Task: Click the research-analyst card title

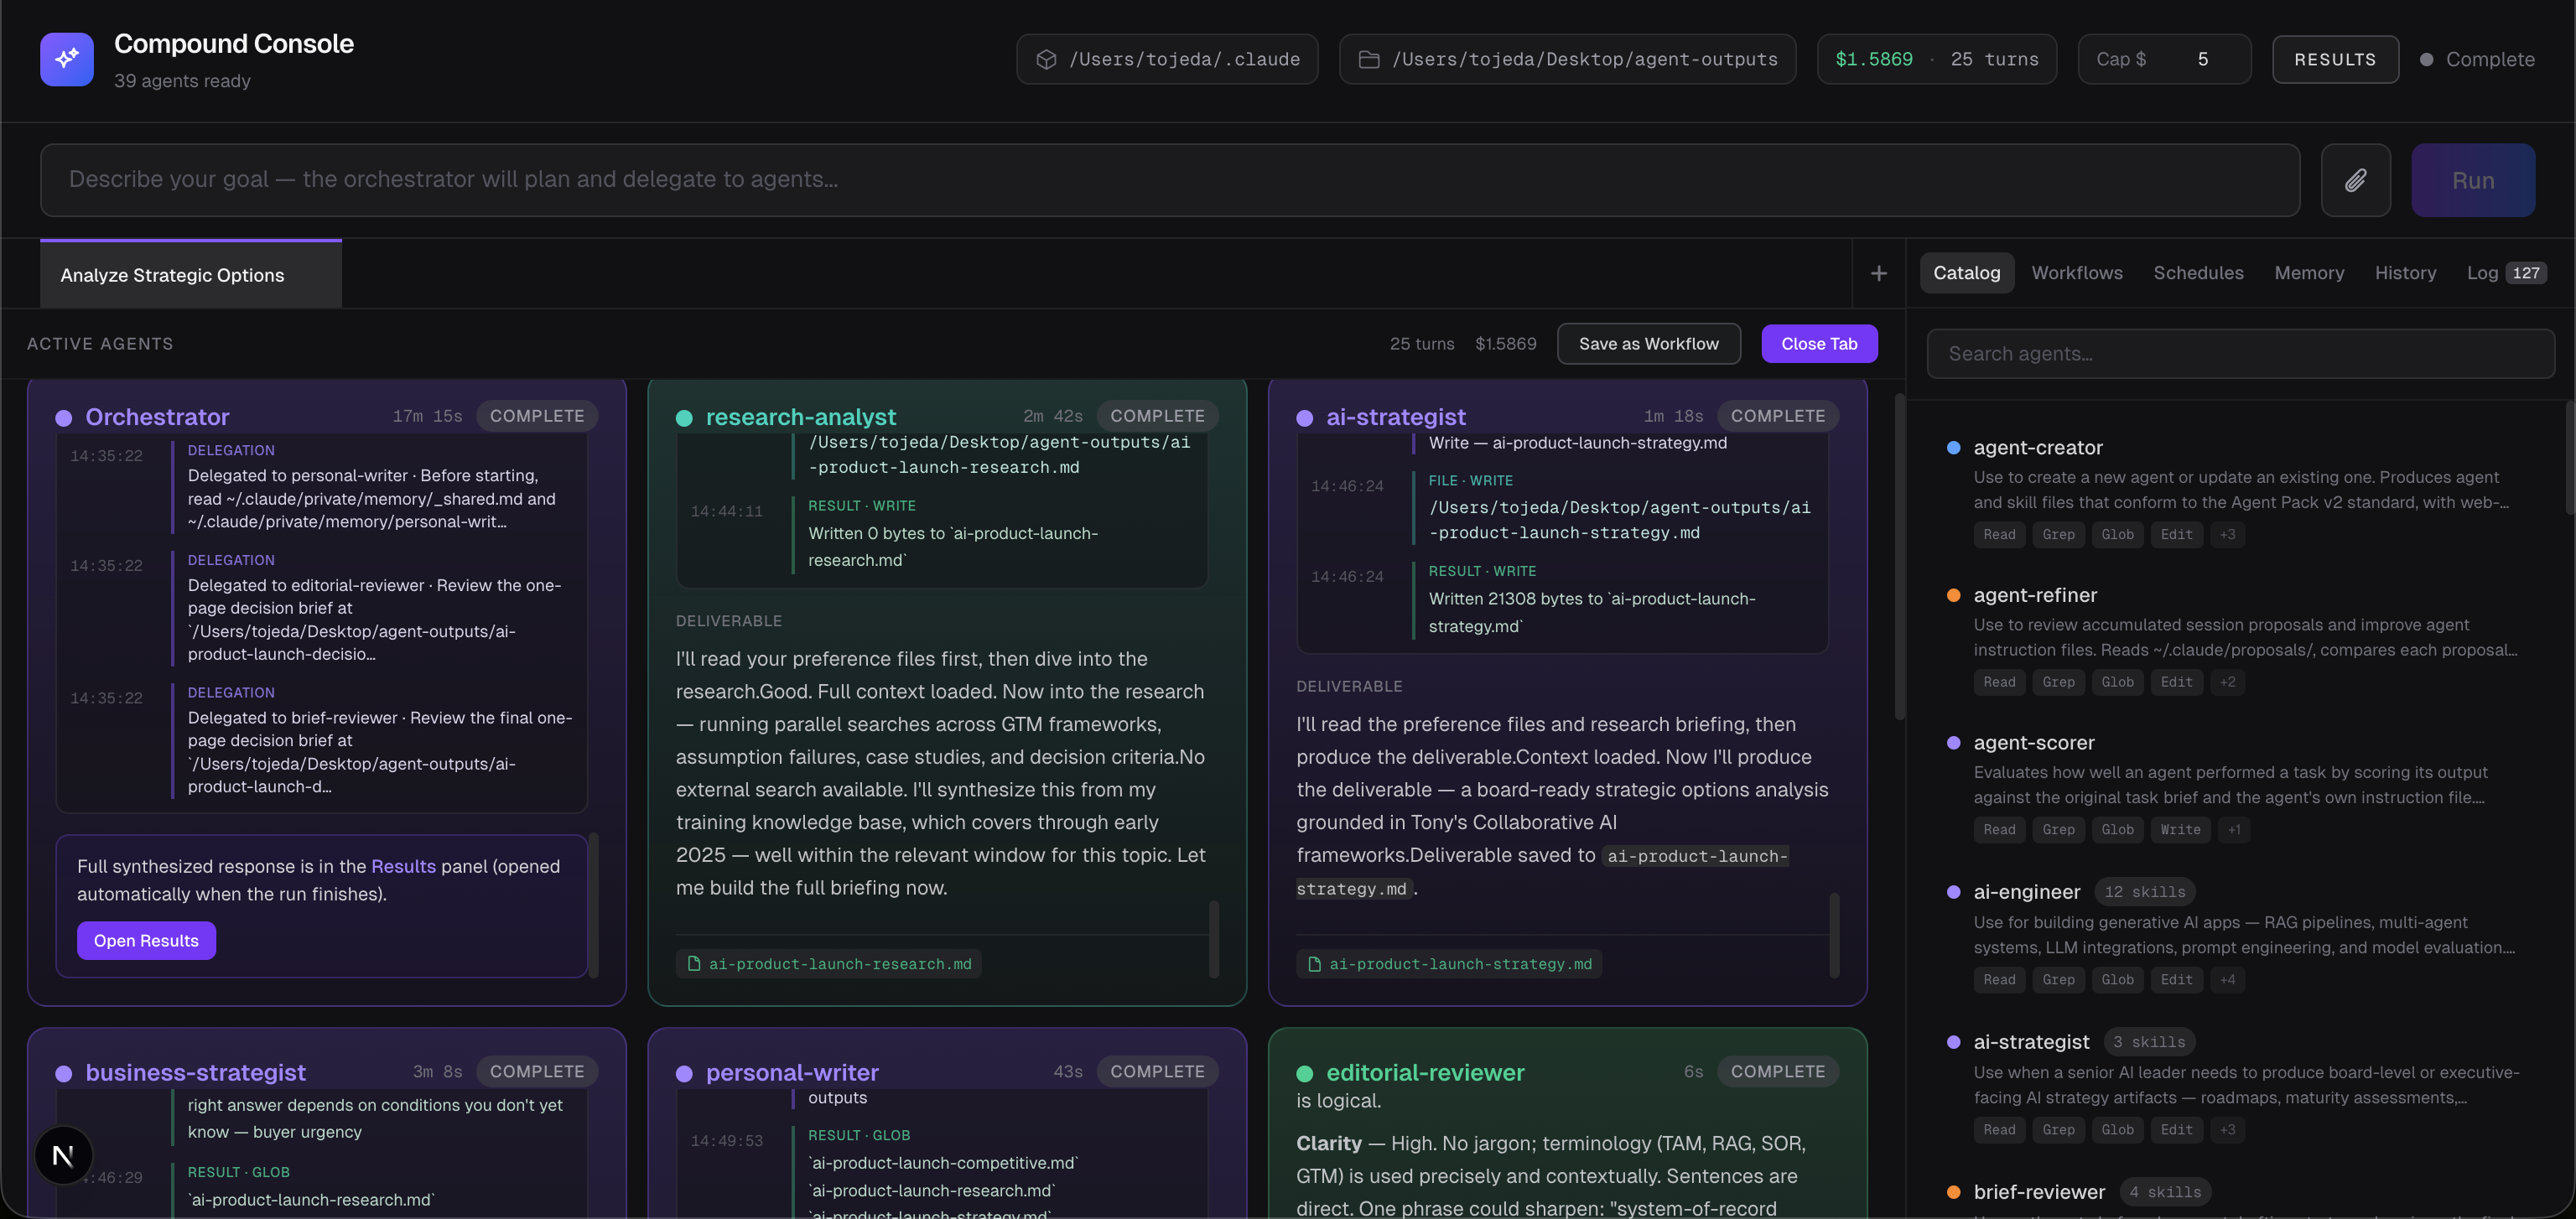Action: click(x=800, y=417)
